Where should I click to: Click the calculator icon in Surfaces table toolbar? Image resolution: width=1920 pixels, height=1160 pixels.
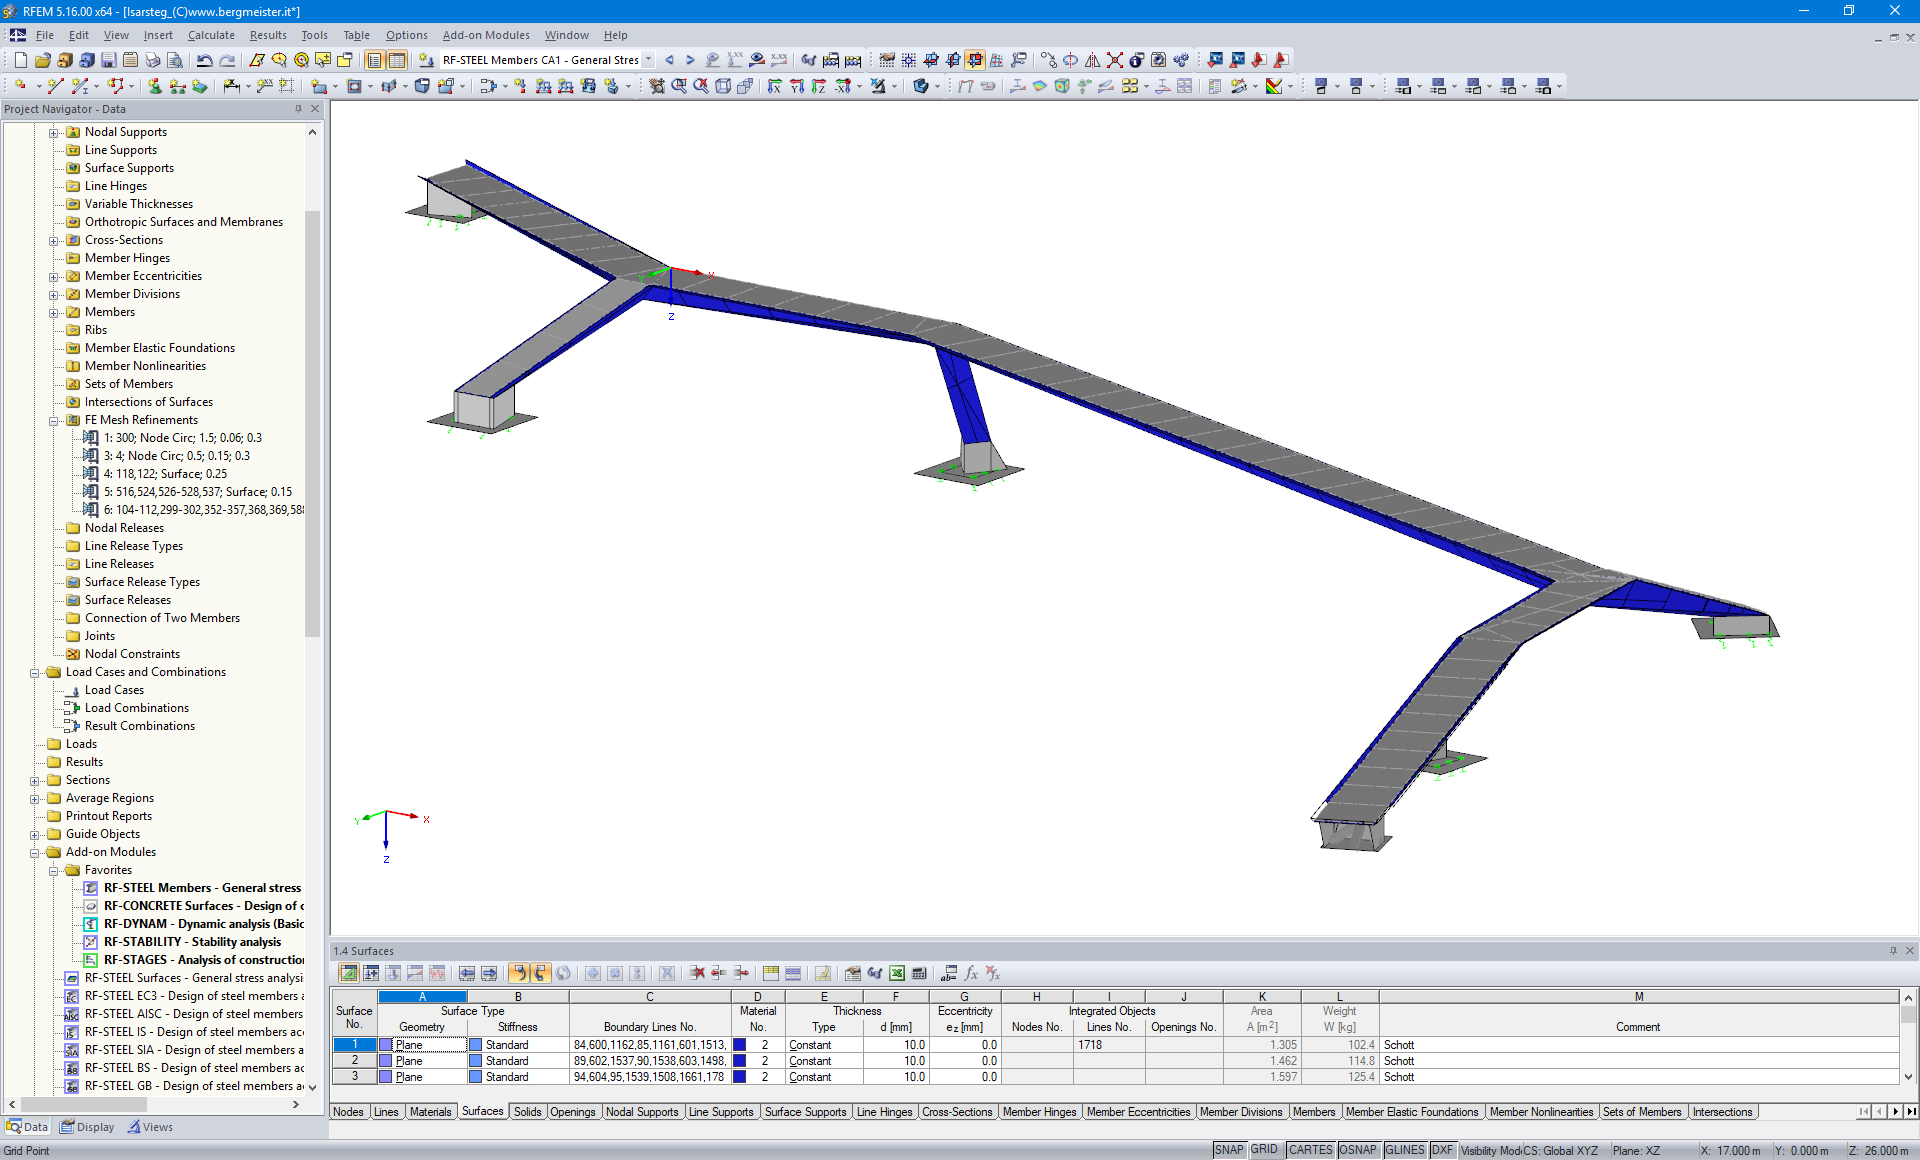(x=919, y=972)
